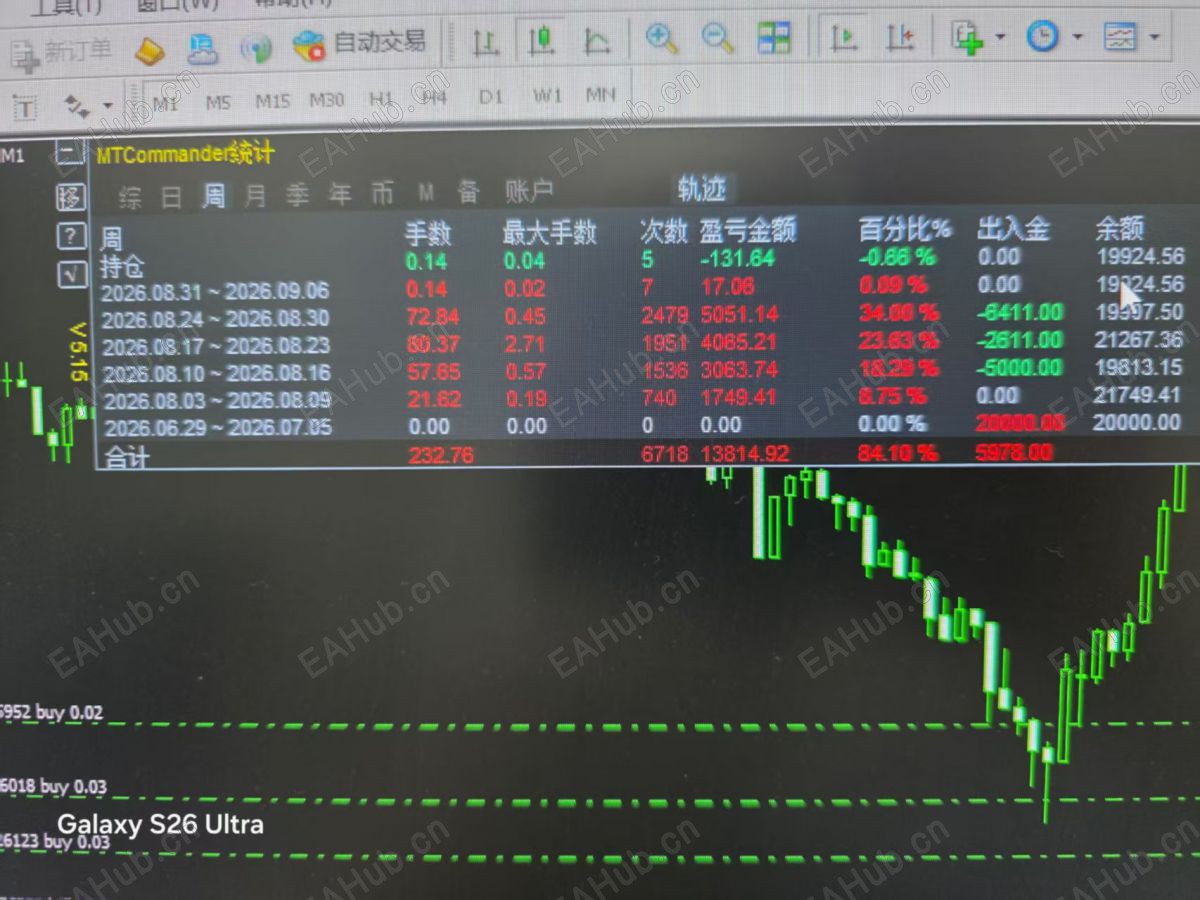Select the MN timeframe
Image resolution: width=1200 pixels, height=900 pixels.
600,96
